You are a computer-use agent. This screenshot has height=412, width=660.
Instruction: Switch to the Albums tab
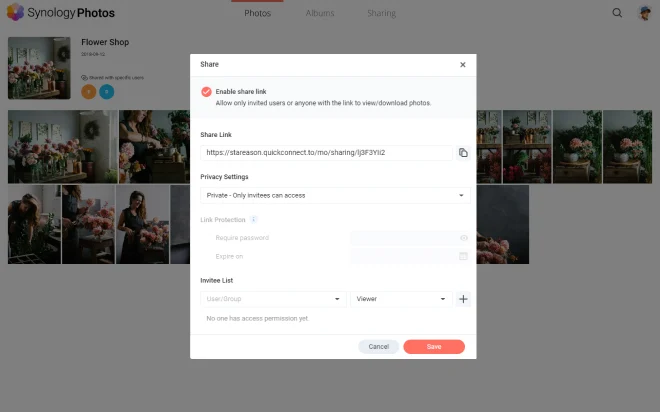(320, 14)
